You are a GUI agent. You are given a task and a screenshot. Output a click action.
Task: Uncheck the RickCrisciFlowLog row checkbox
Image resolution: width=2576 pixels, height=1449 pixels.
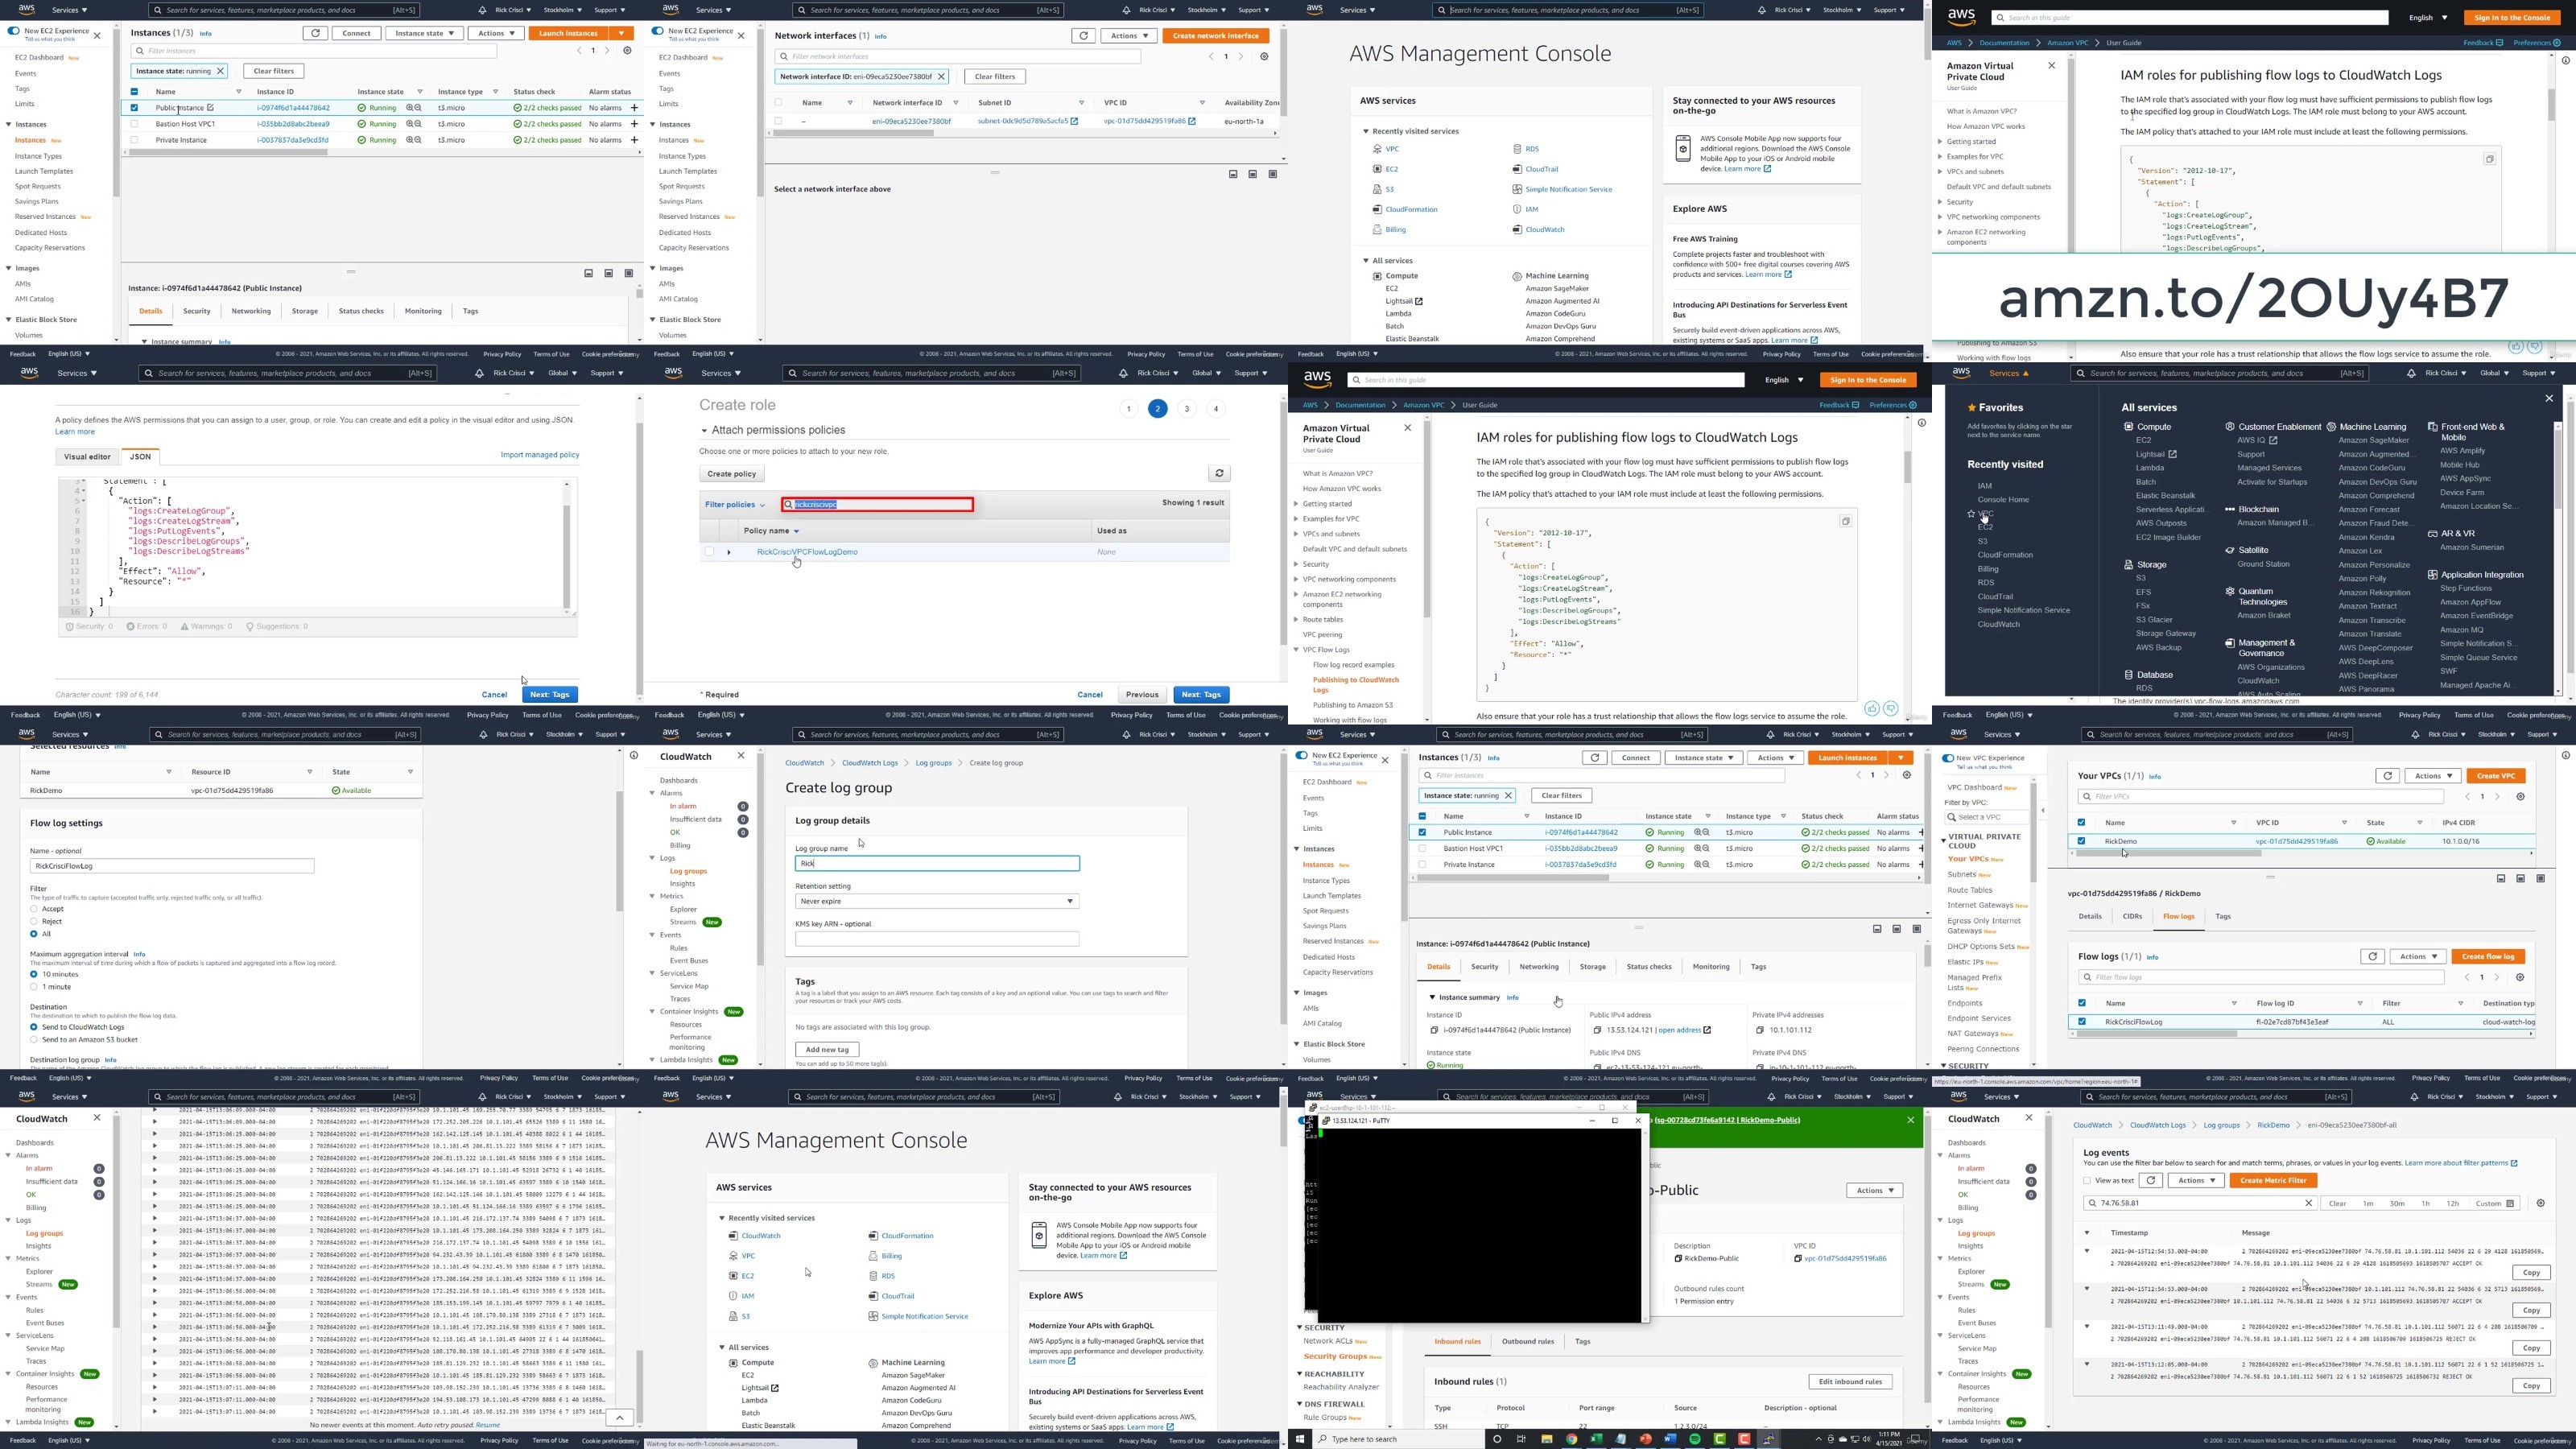[x=2082, y=1022]
